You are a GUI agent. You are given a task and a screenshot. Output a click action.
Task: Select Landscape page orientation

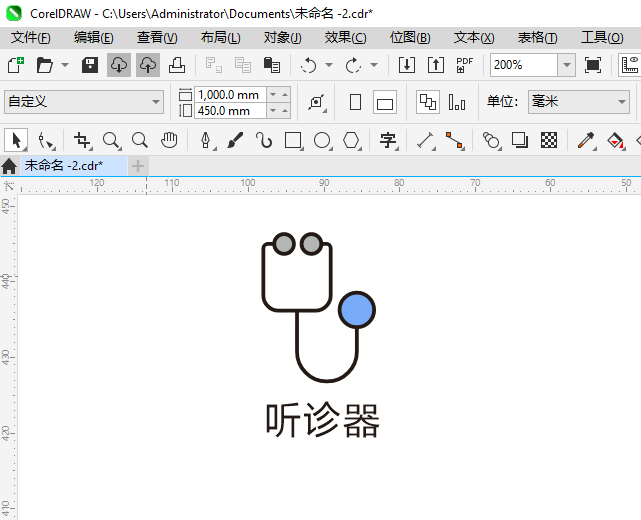pyautogui.click(x=385, y=102)
